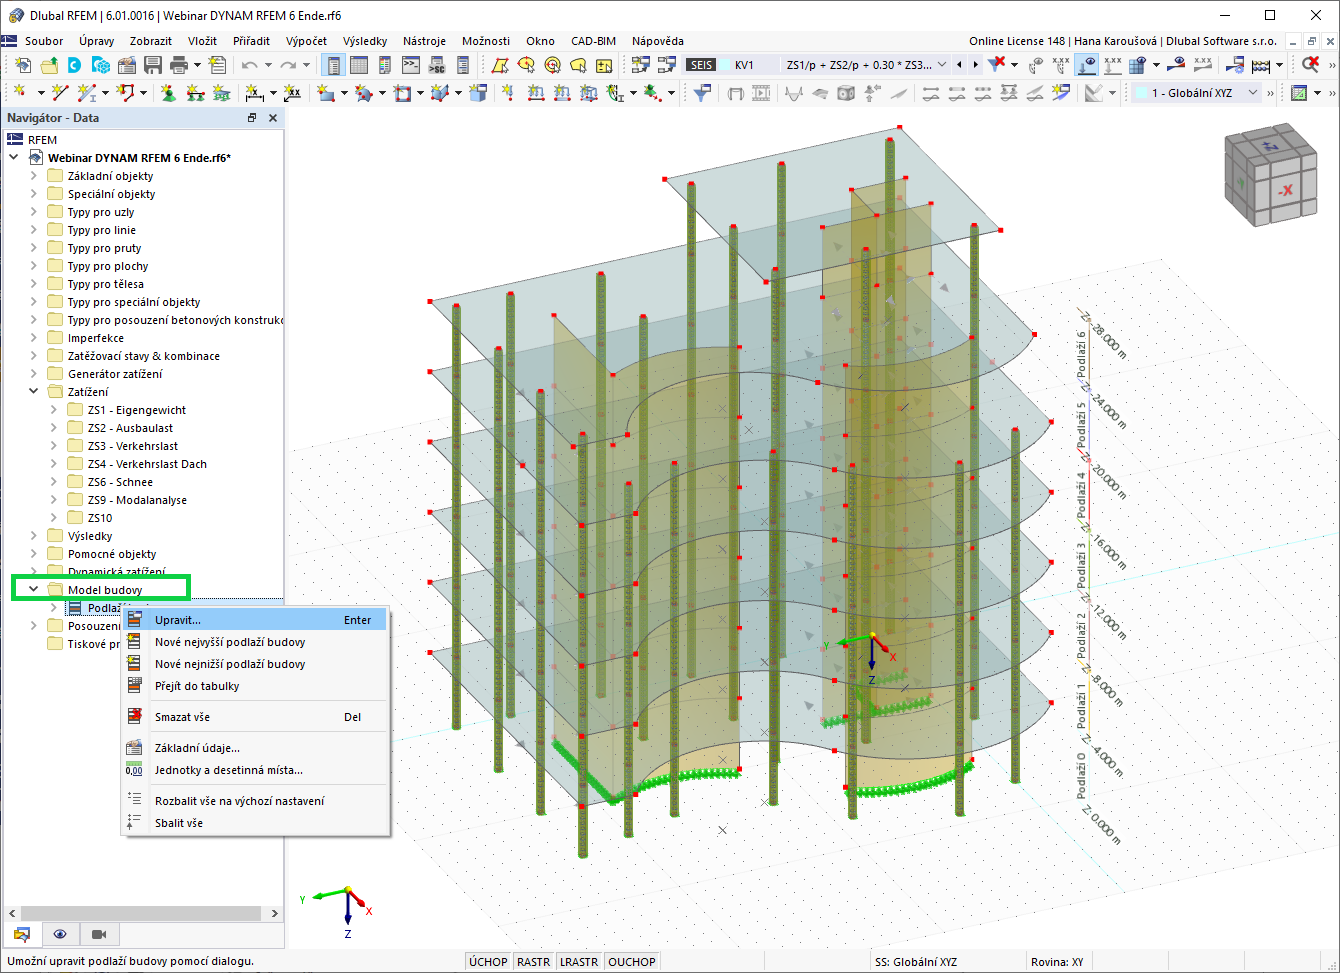Toggle RASTR grid in the status bar
This screenshot has width=1340, height=973.
534,962
